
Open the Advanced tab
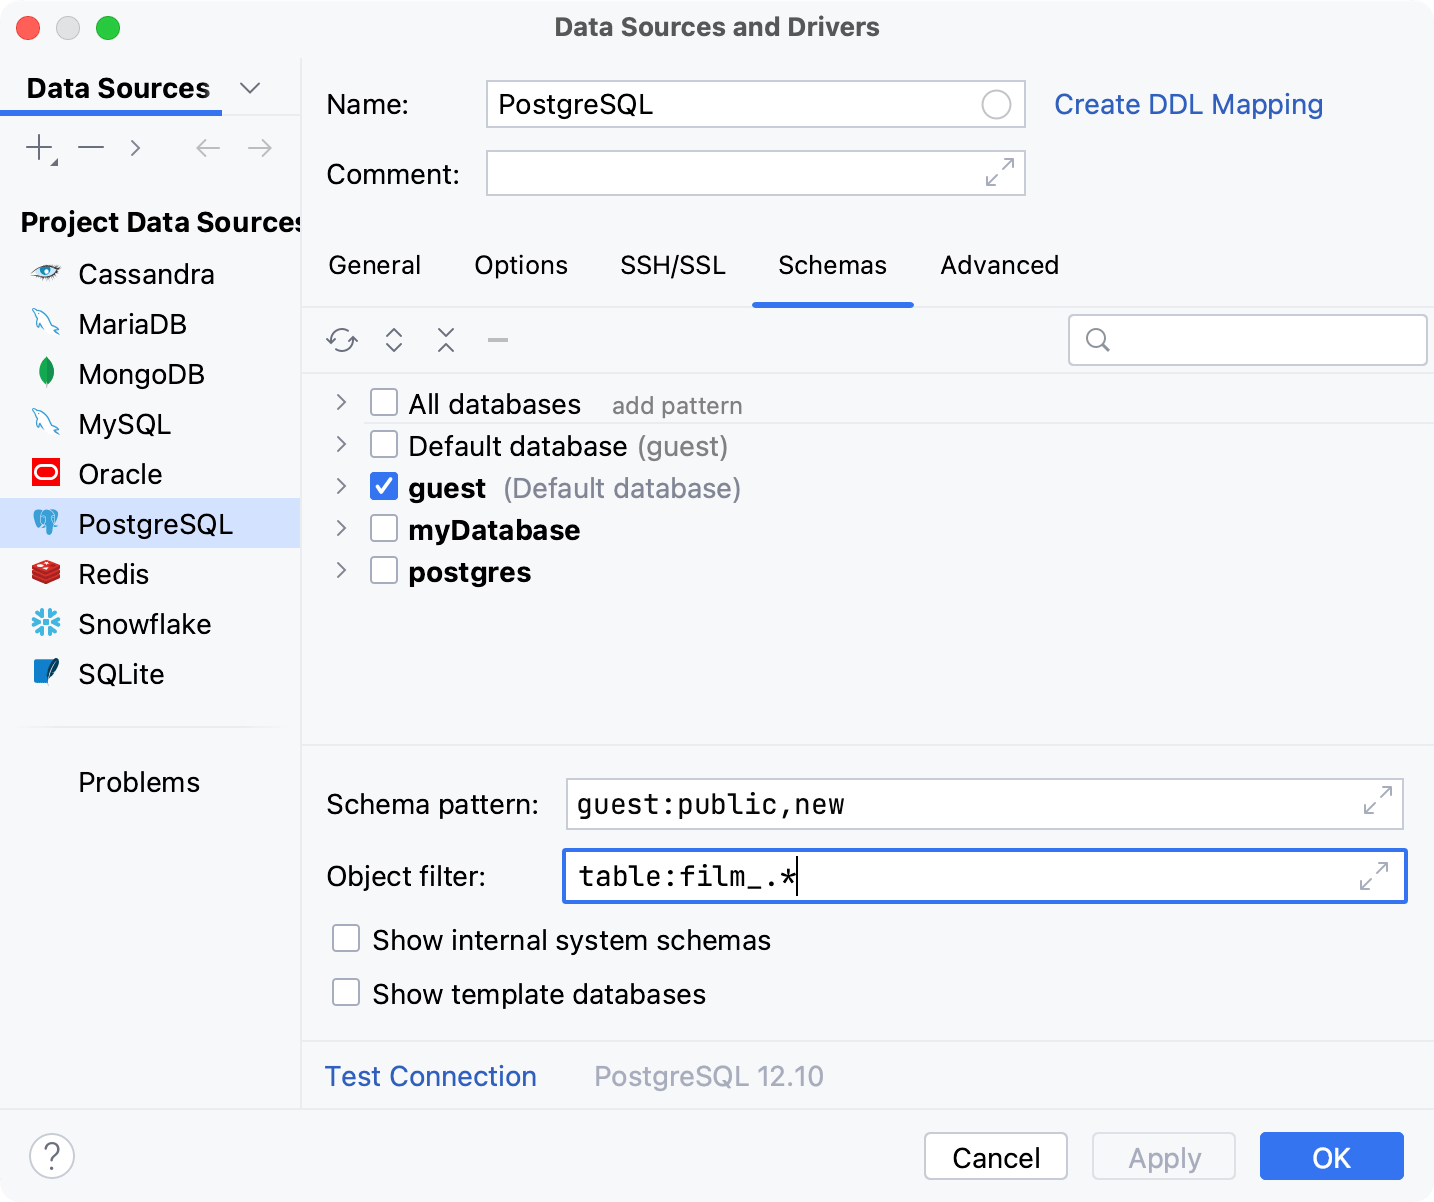tap(998, 265)
